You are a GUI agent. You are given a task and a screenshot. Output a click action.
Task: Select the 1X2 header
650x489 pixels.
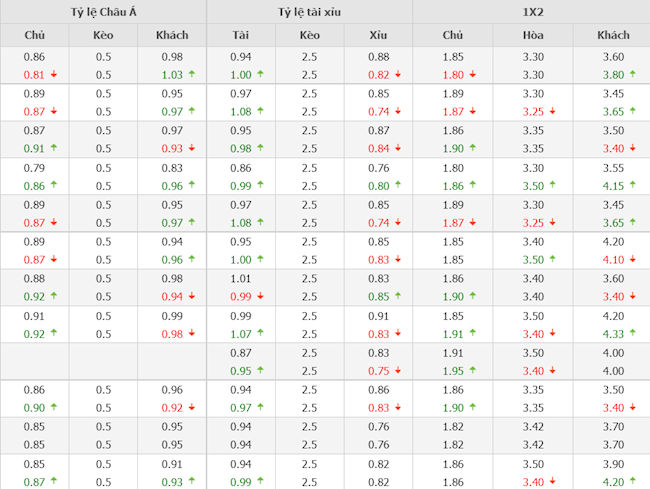533,12
